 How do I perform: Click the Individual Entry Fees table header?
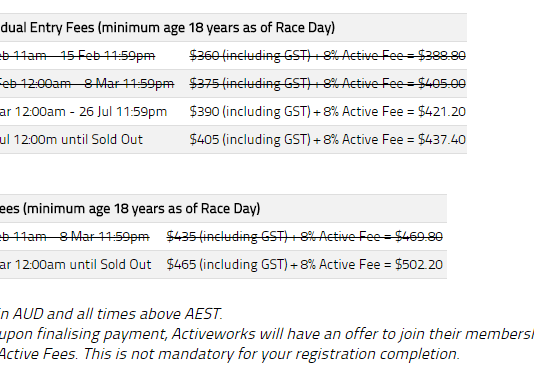[167, 28]
